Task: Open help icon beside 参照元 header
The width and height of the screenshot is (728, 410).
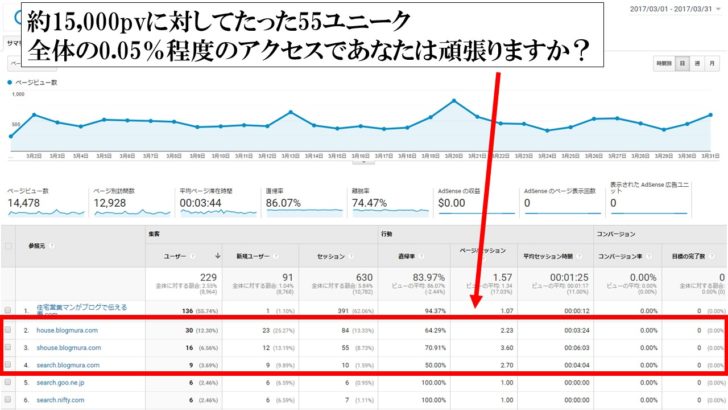Action: [52, 246]
